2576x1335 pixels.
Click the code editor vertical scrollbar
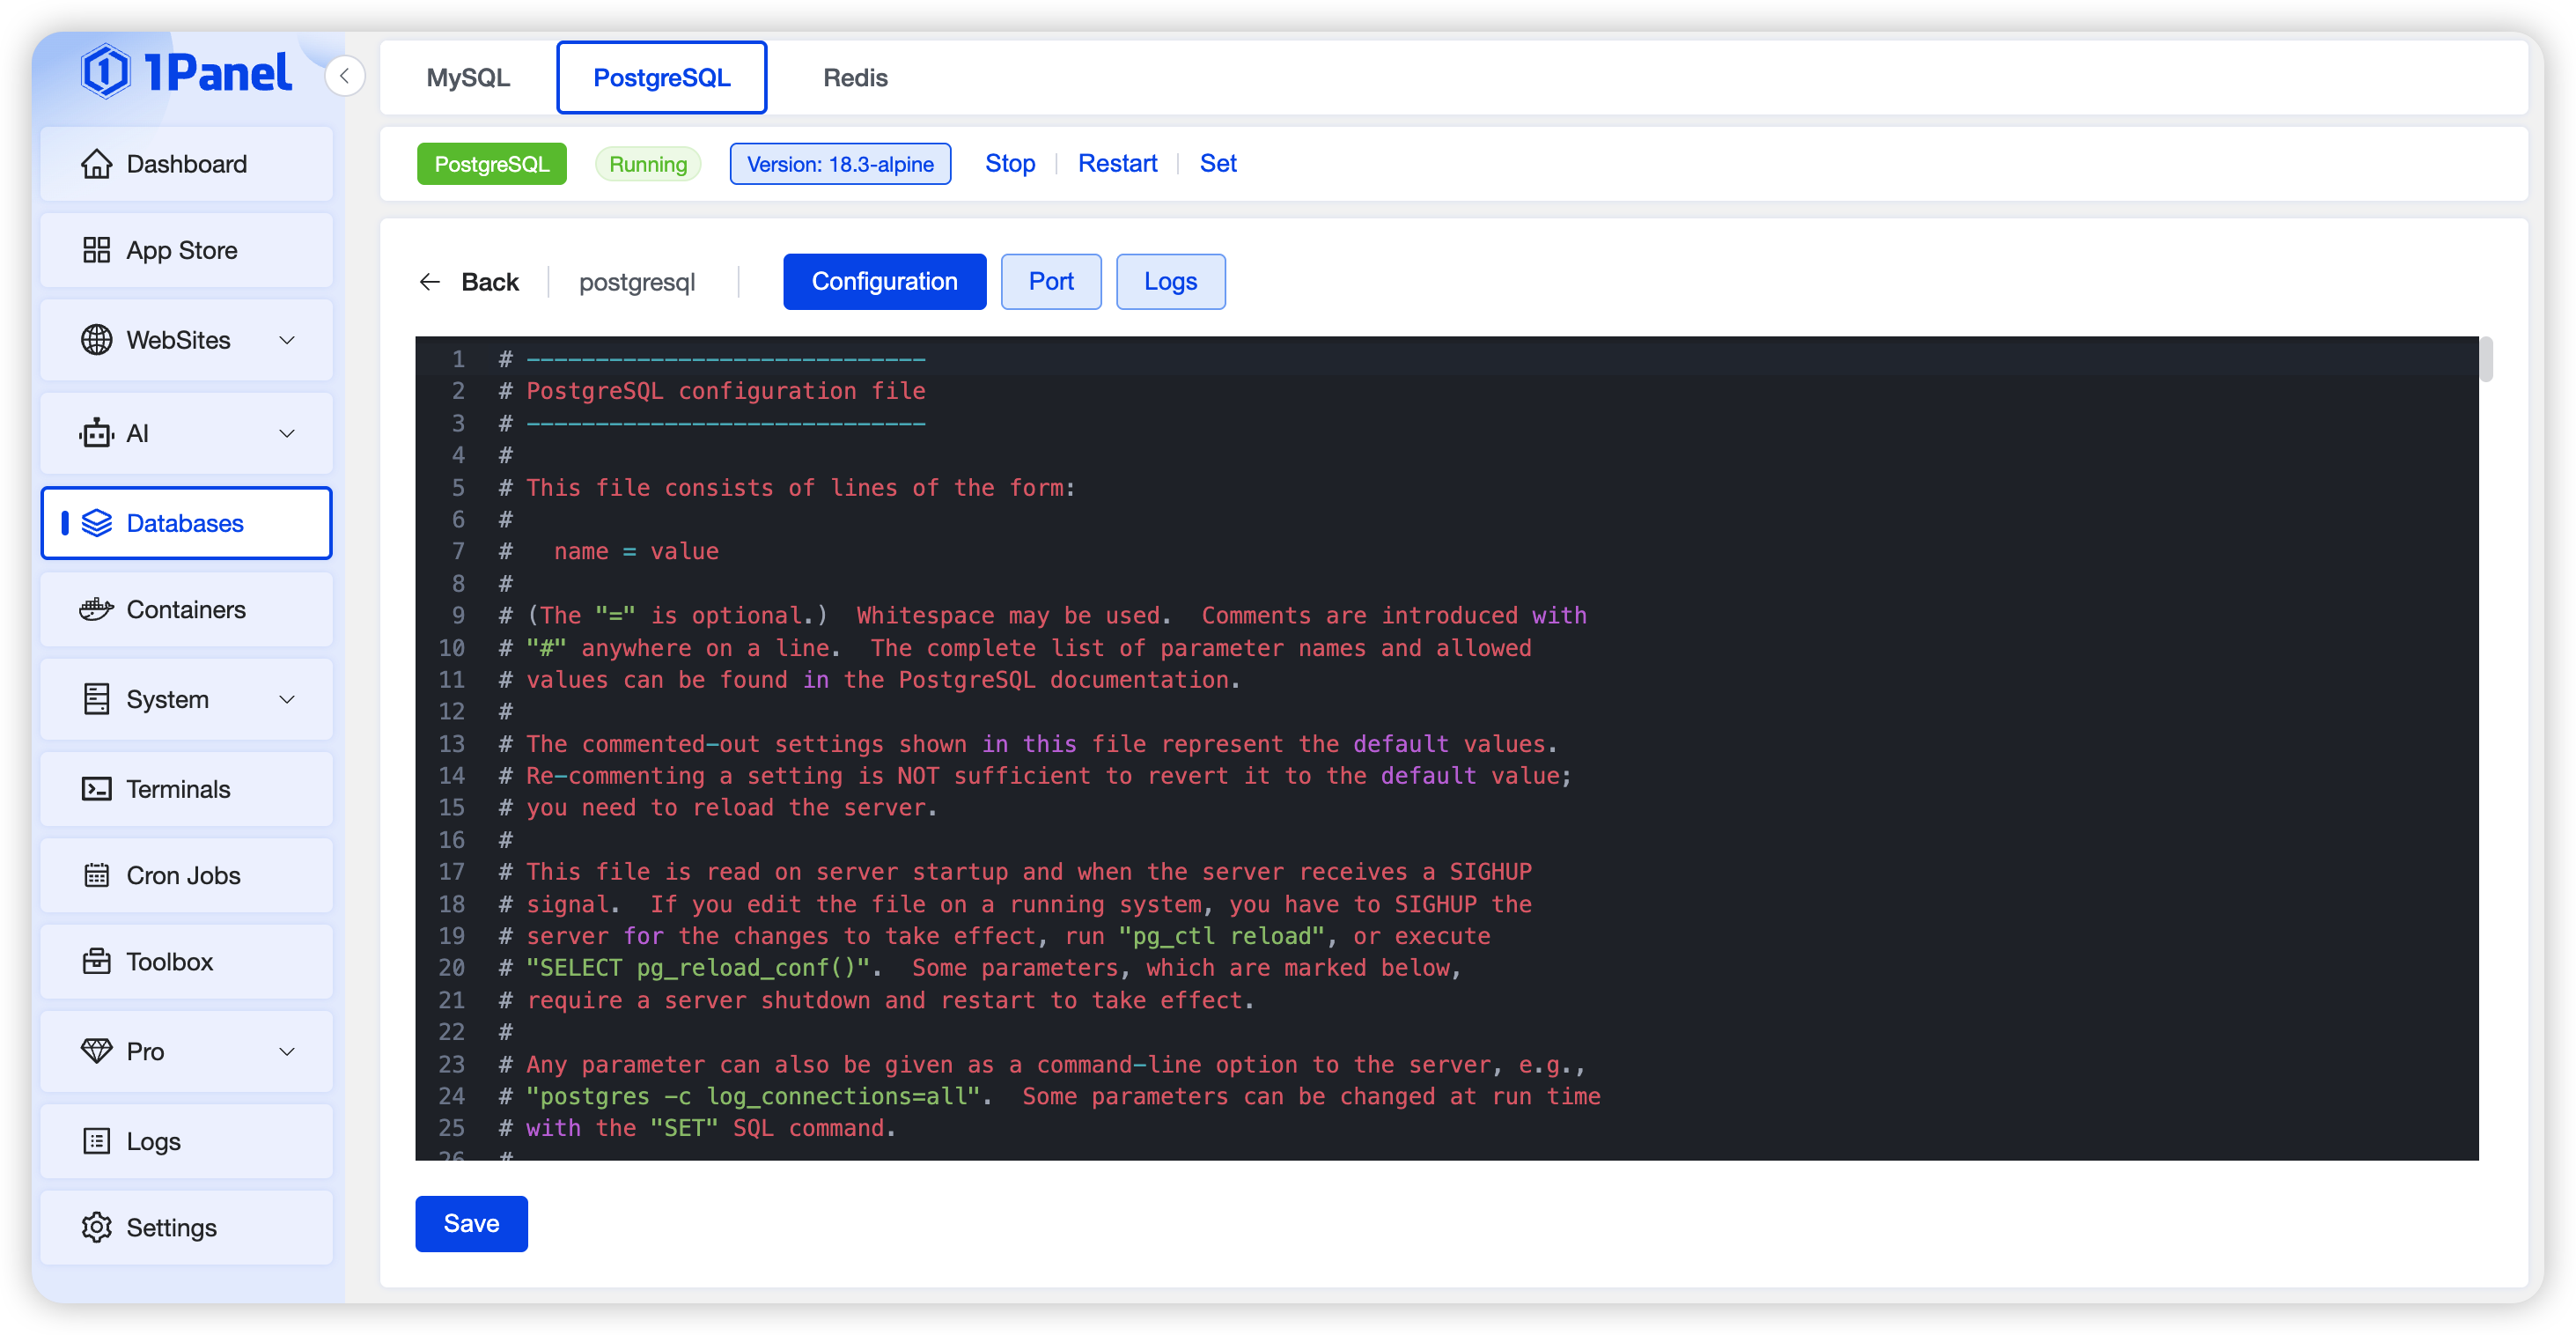tap(2486, 361)
